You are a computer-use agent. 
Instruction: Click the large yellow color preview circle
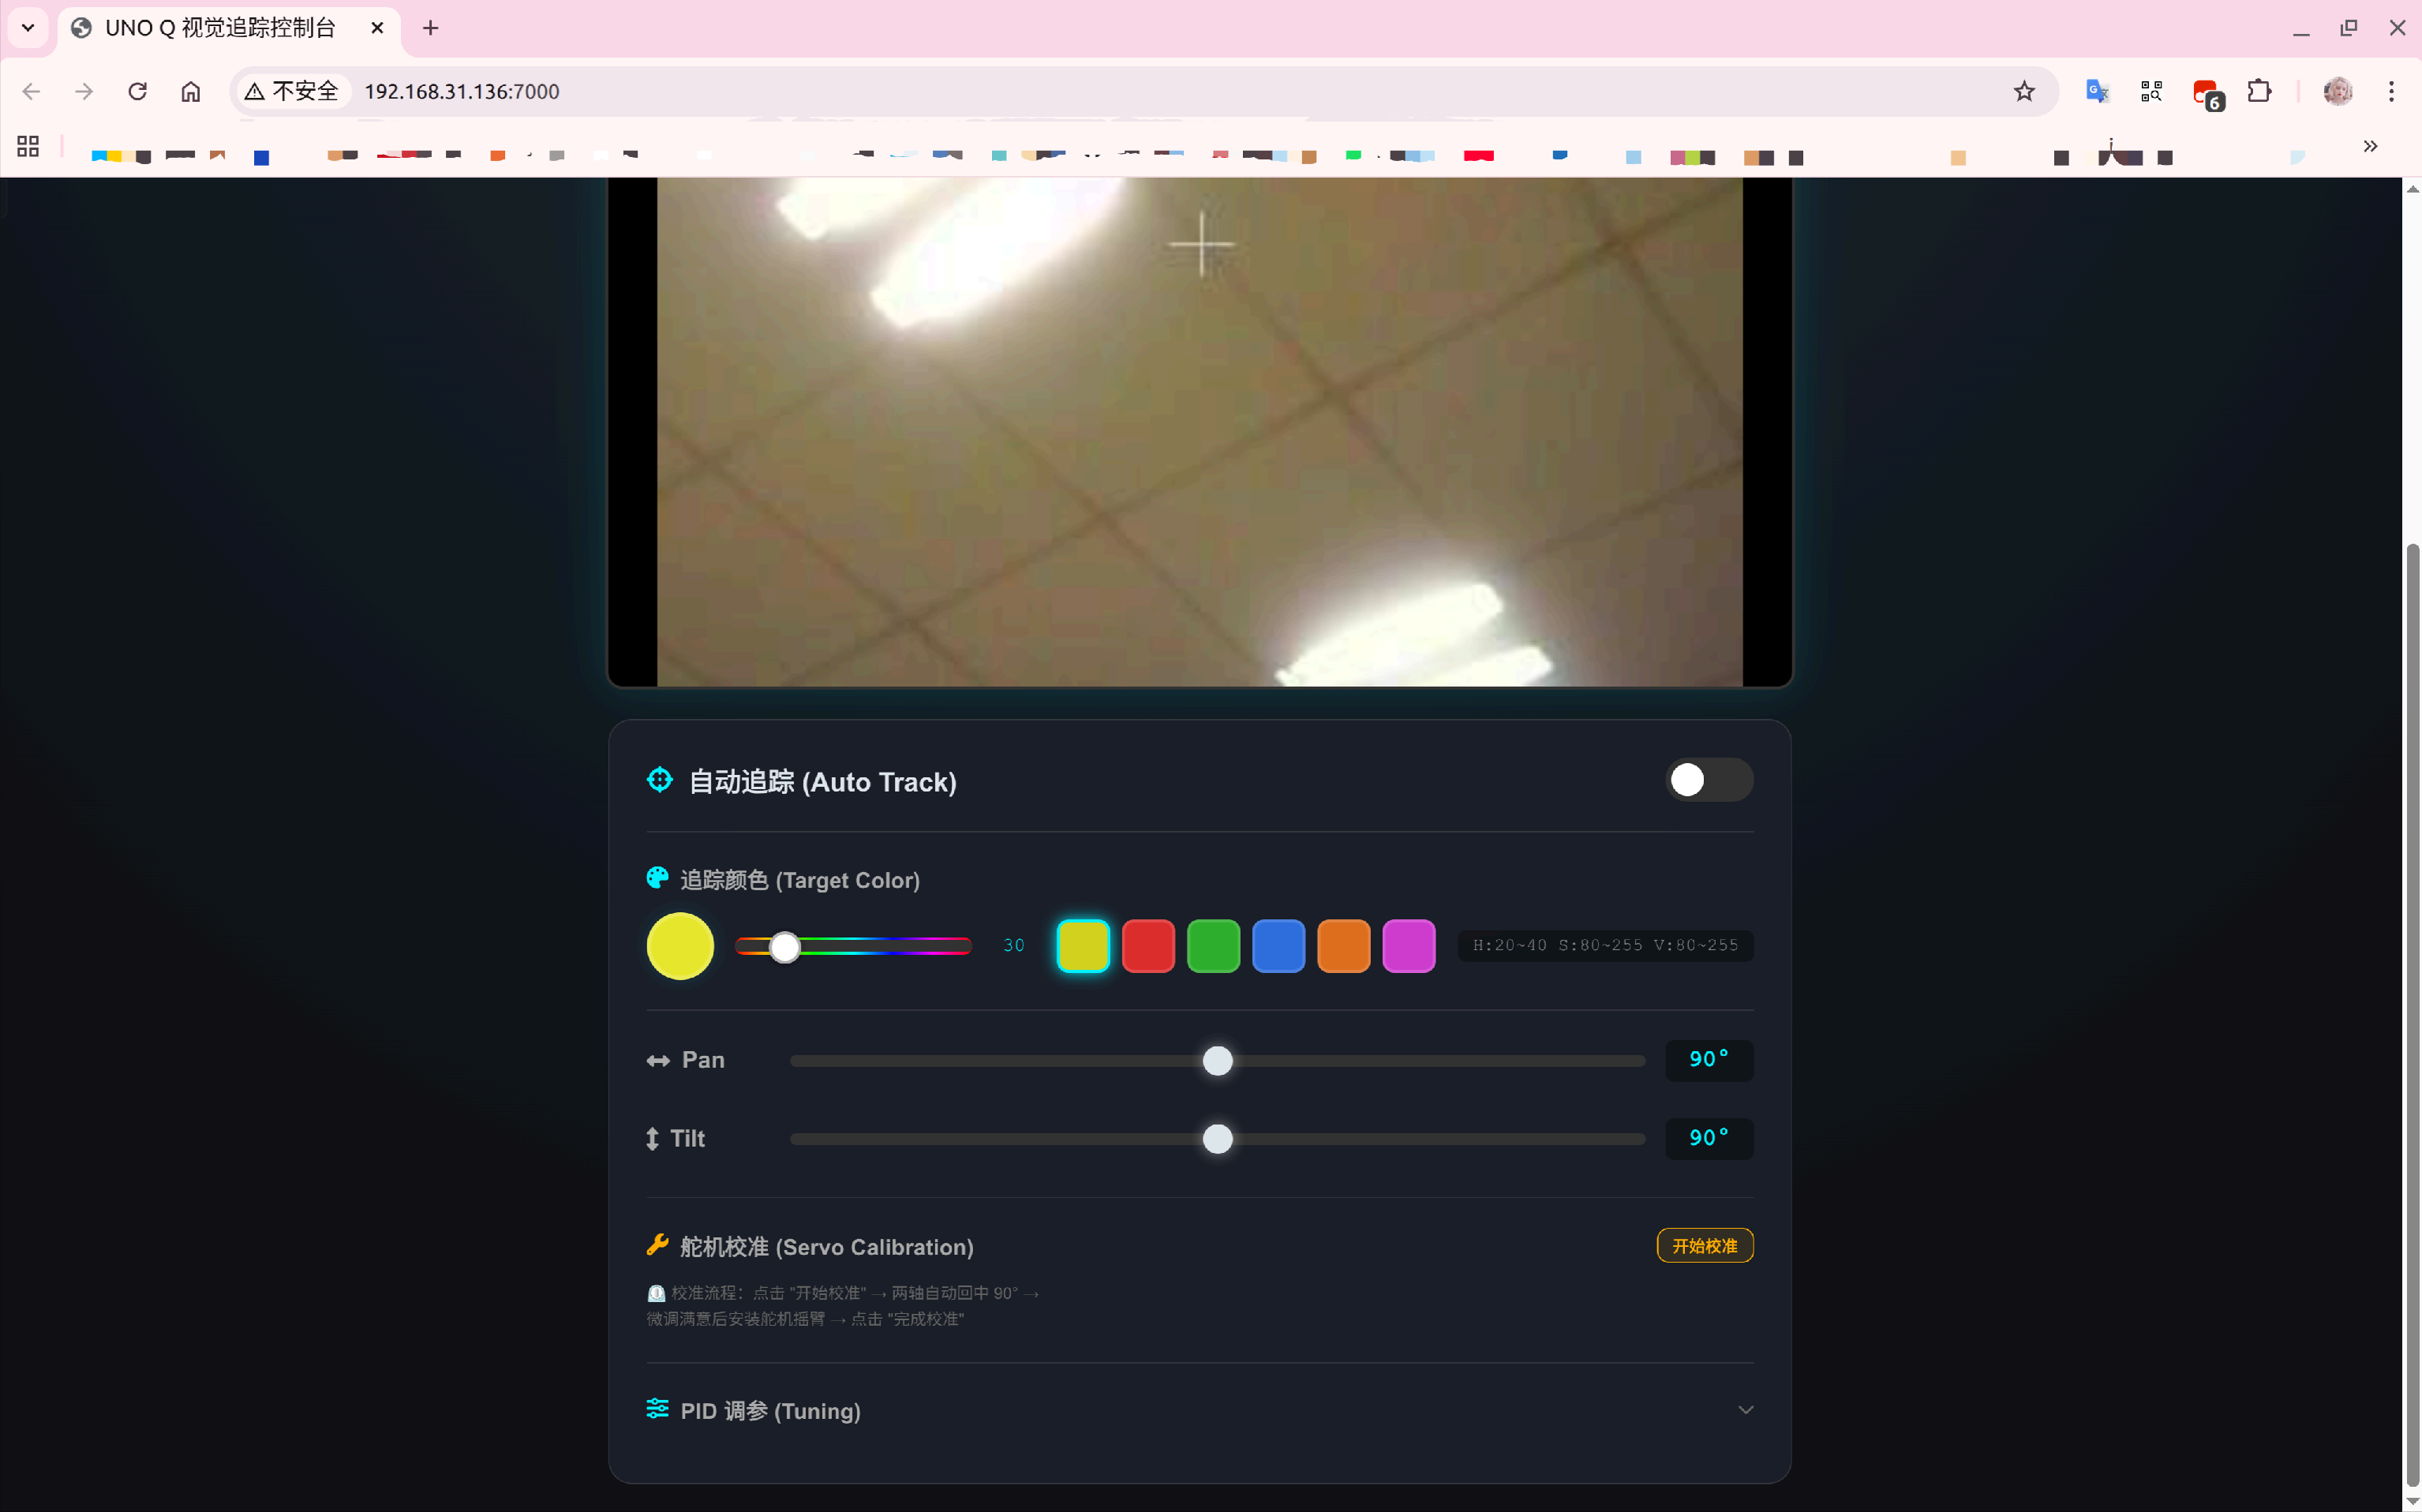click(680, 946)
